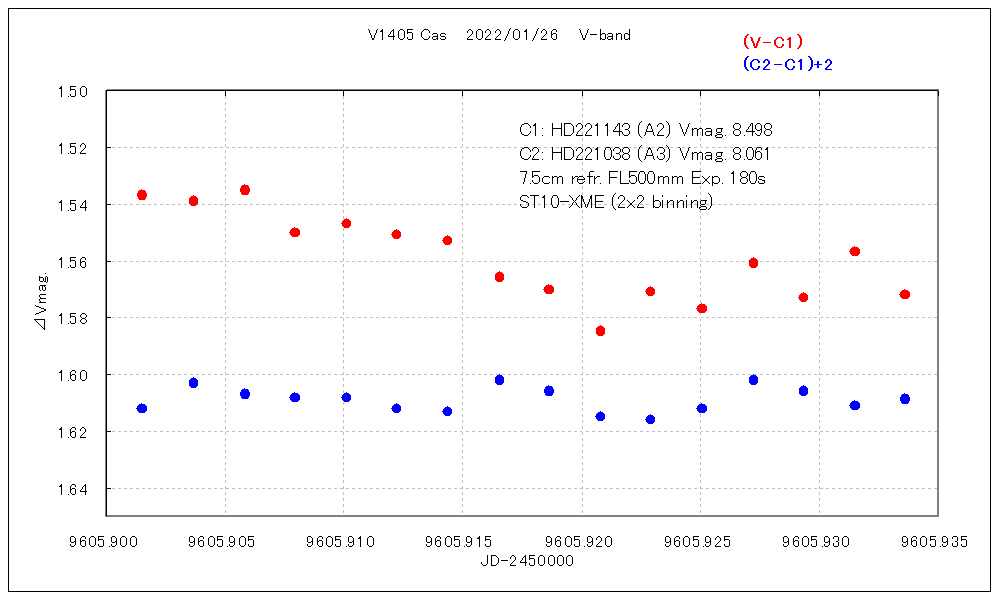
Task: Click the leftmost red data point
Action: click(x=142, y=195)
